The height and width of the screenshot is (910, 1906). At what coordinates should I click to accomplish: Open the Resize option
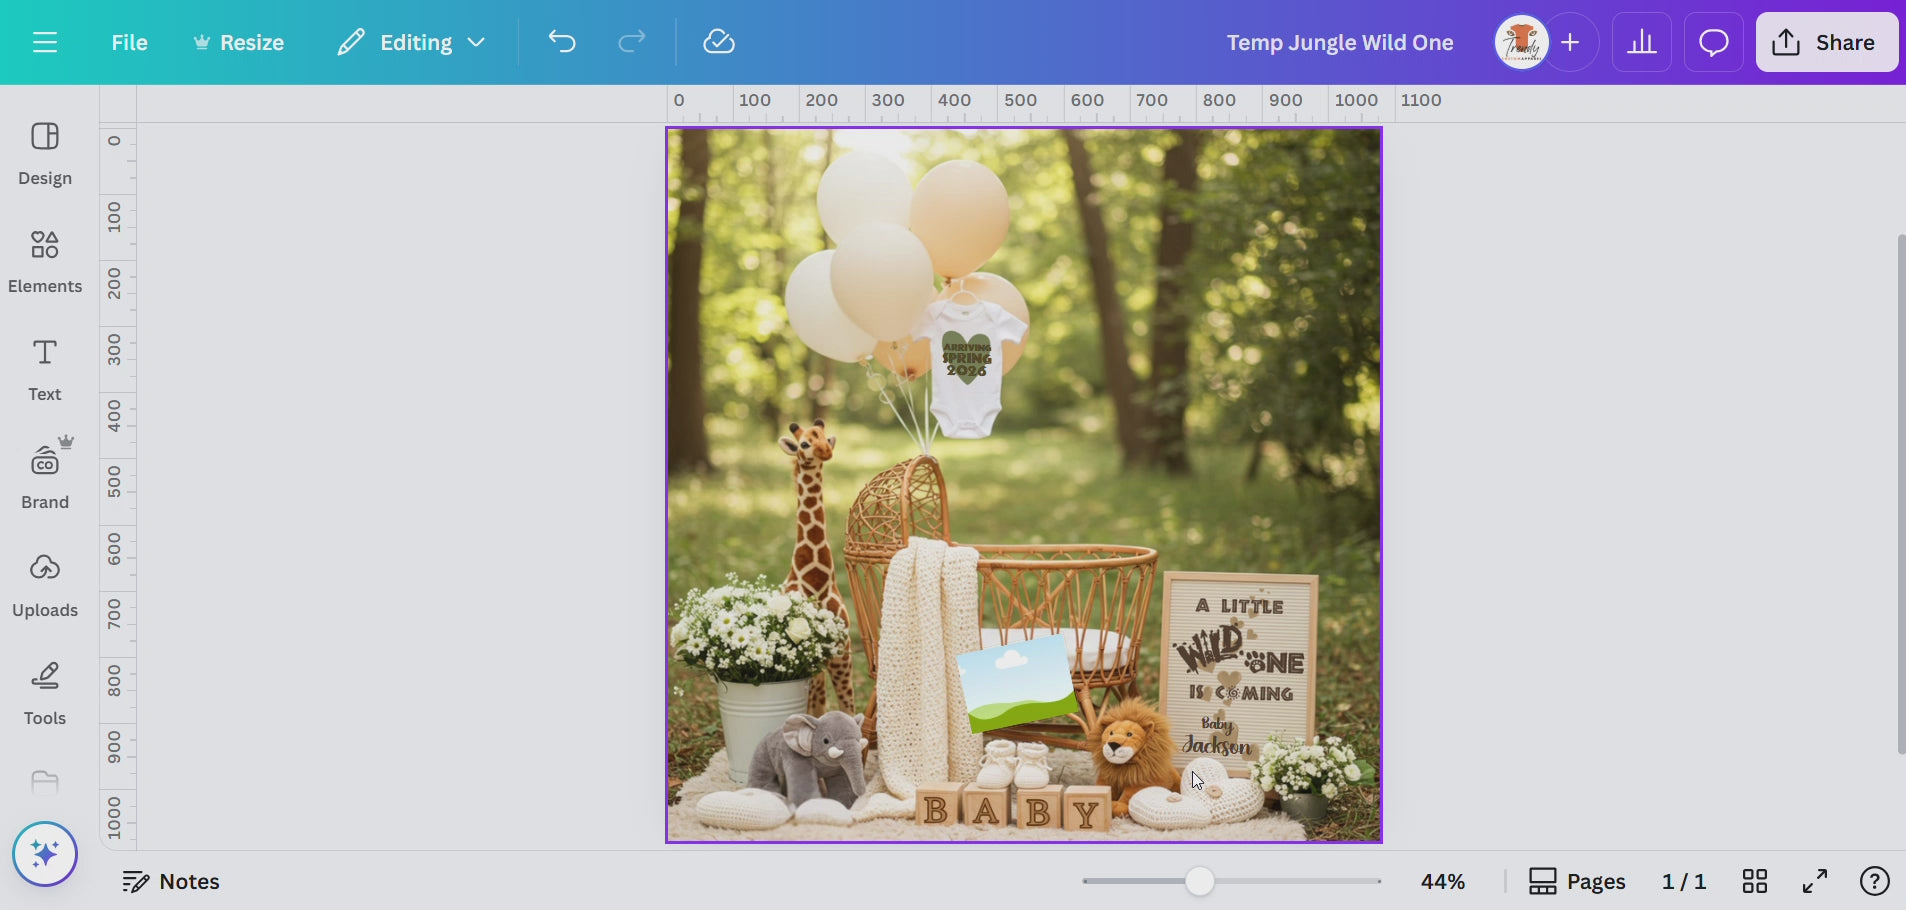239,42
